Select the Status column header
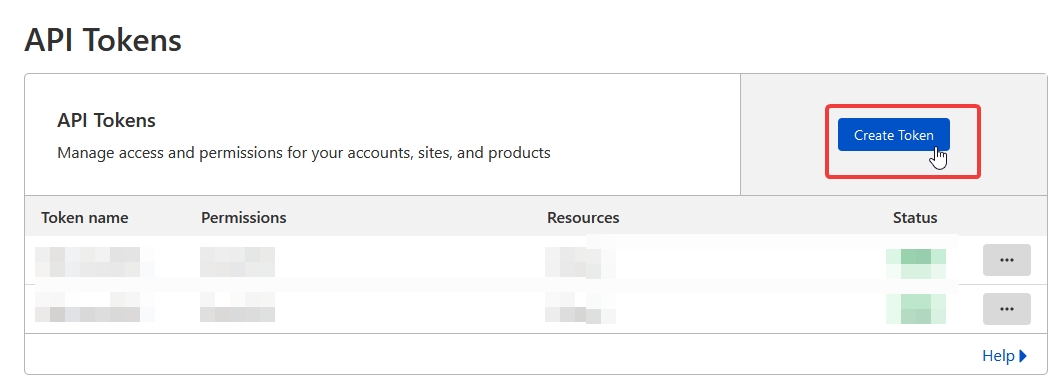This screenshot has height=384, width=1058. point(915,218)
